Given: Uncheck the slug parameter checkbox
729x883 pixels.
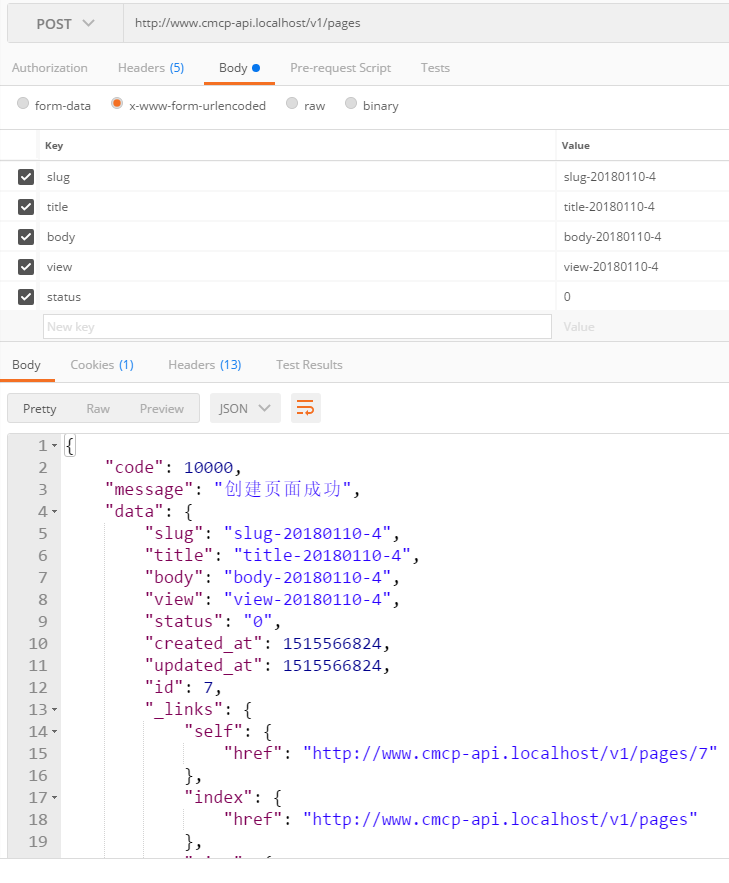Looking at the screenshot, I should [x=26, y=177].
